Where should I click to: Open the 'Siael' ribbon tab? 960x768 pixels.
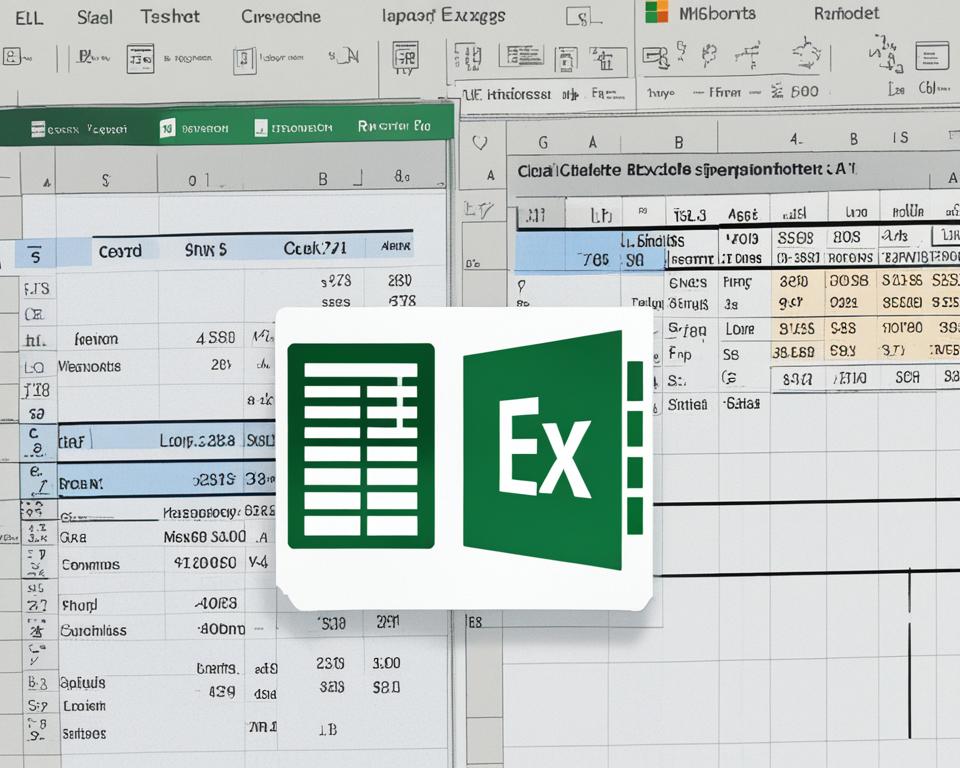95,17
